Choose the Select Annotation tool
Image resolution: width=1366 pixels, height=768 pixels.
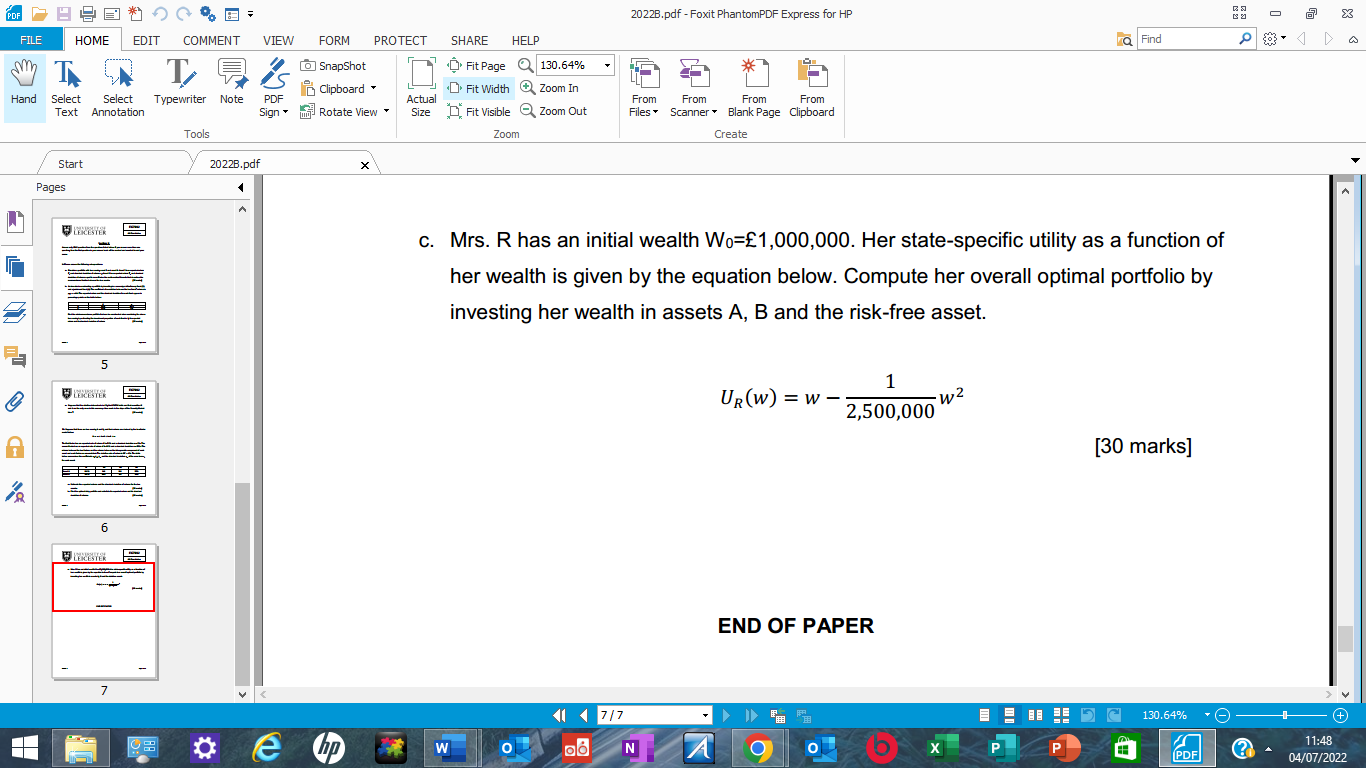pos(118,88)
